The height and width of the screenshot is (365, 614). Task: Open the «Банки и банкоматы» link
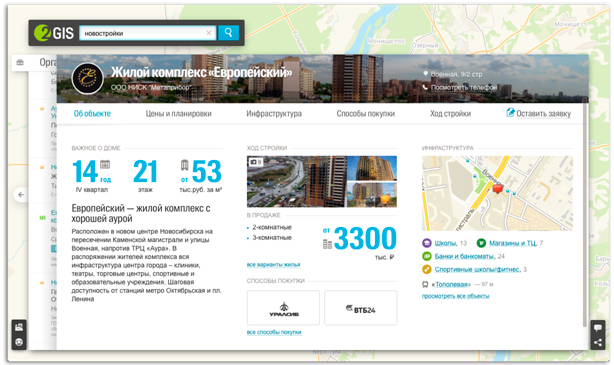[464, 257]
